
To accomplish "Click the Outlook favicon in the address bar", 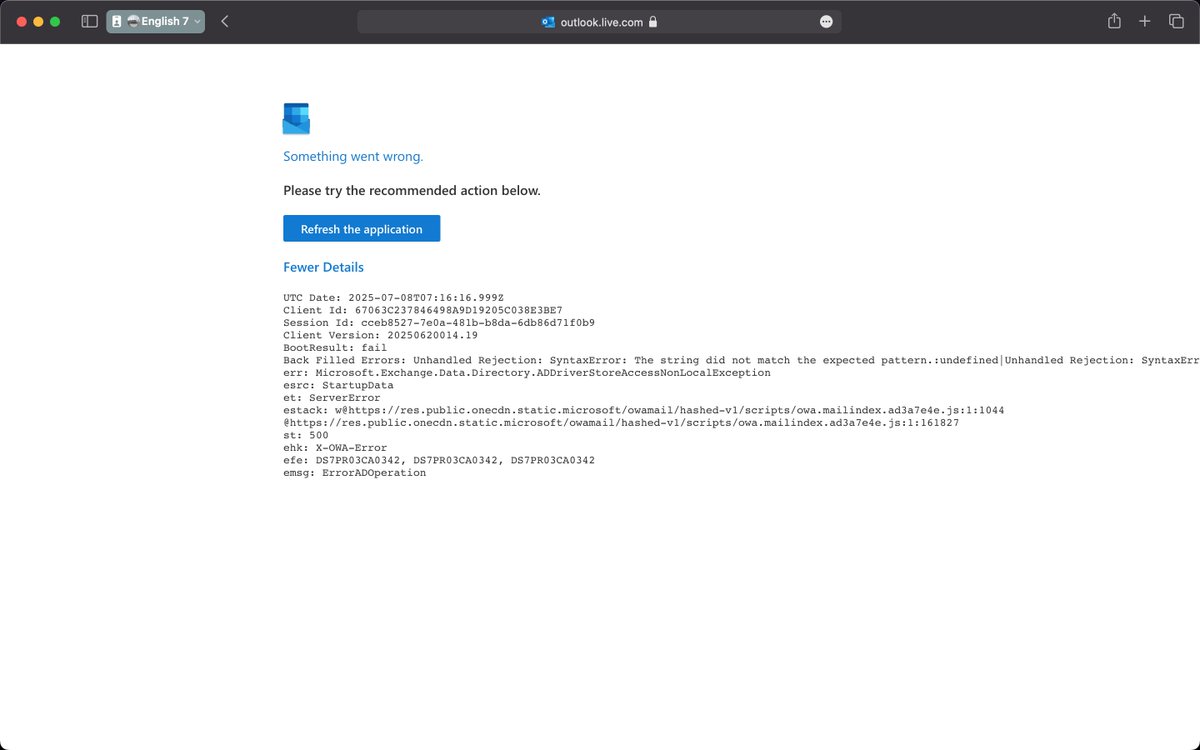I will [548, 21].
